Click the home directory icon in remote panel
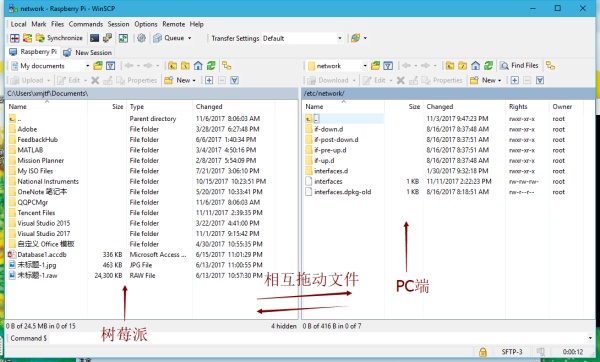The width and height of the screenshot is (600, 362). point(475,66)
